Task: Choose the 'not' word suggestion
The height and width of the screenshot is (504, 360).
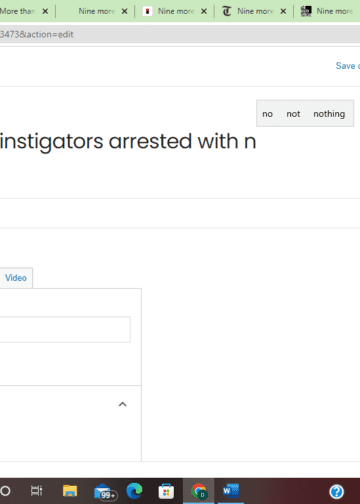Action: pyautogui.click(x=293, y=114)
